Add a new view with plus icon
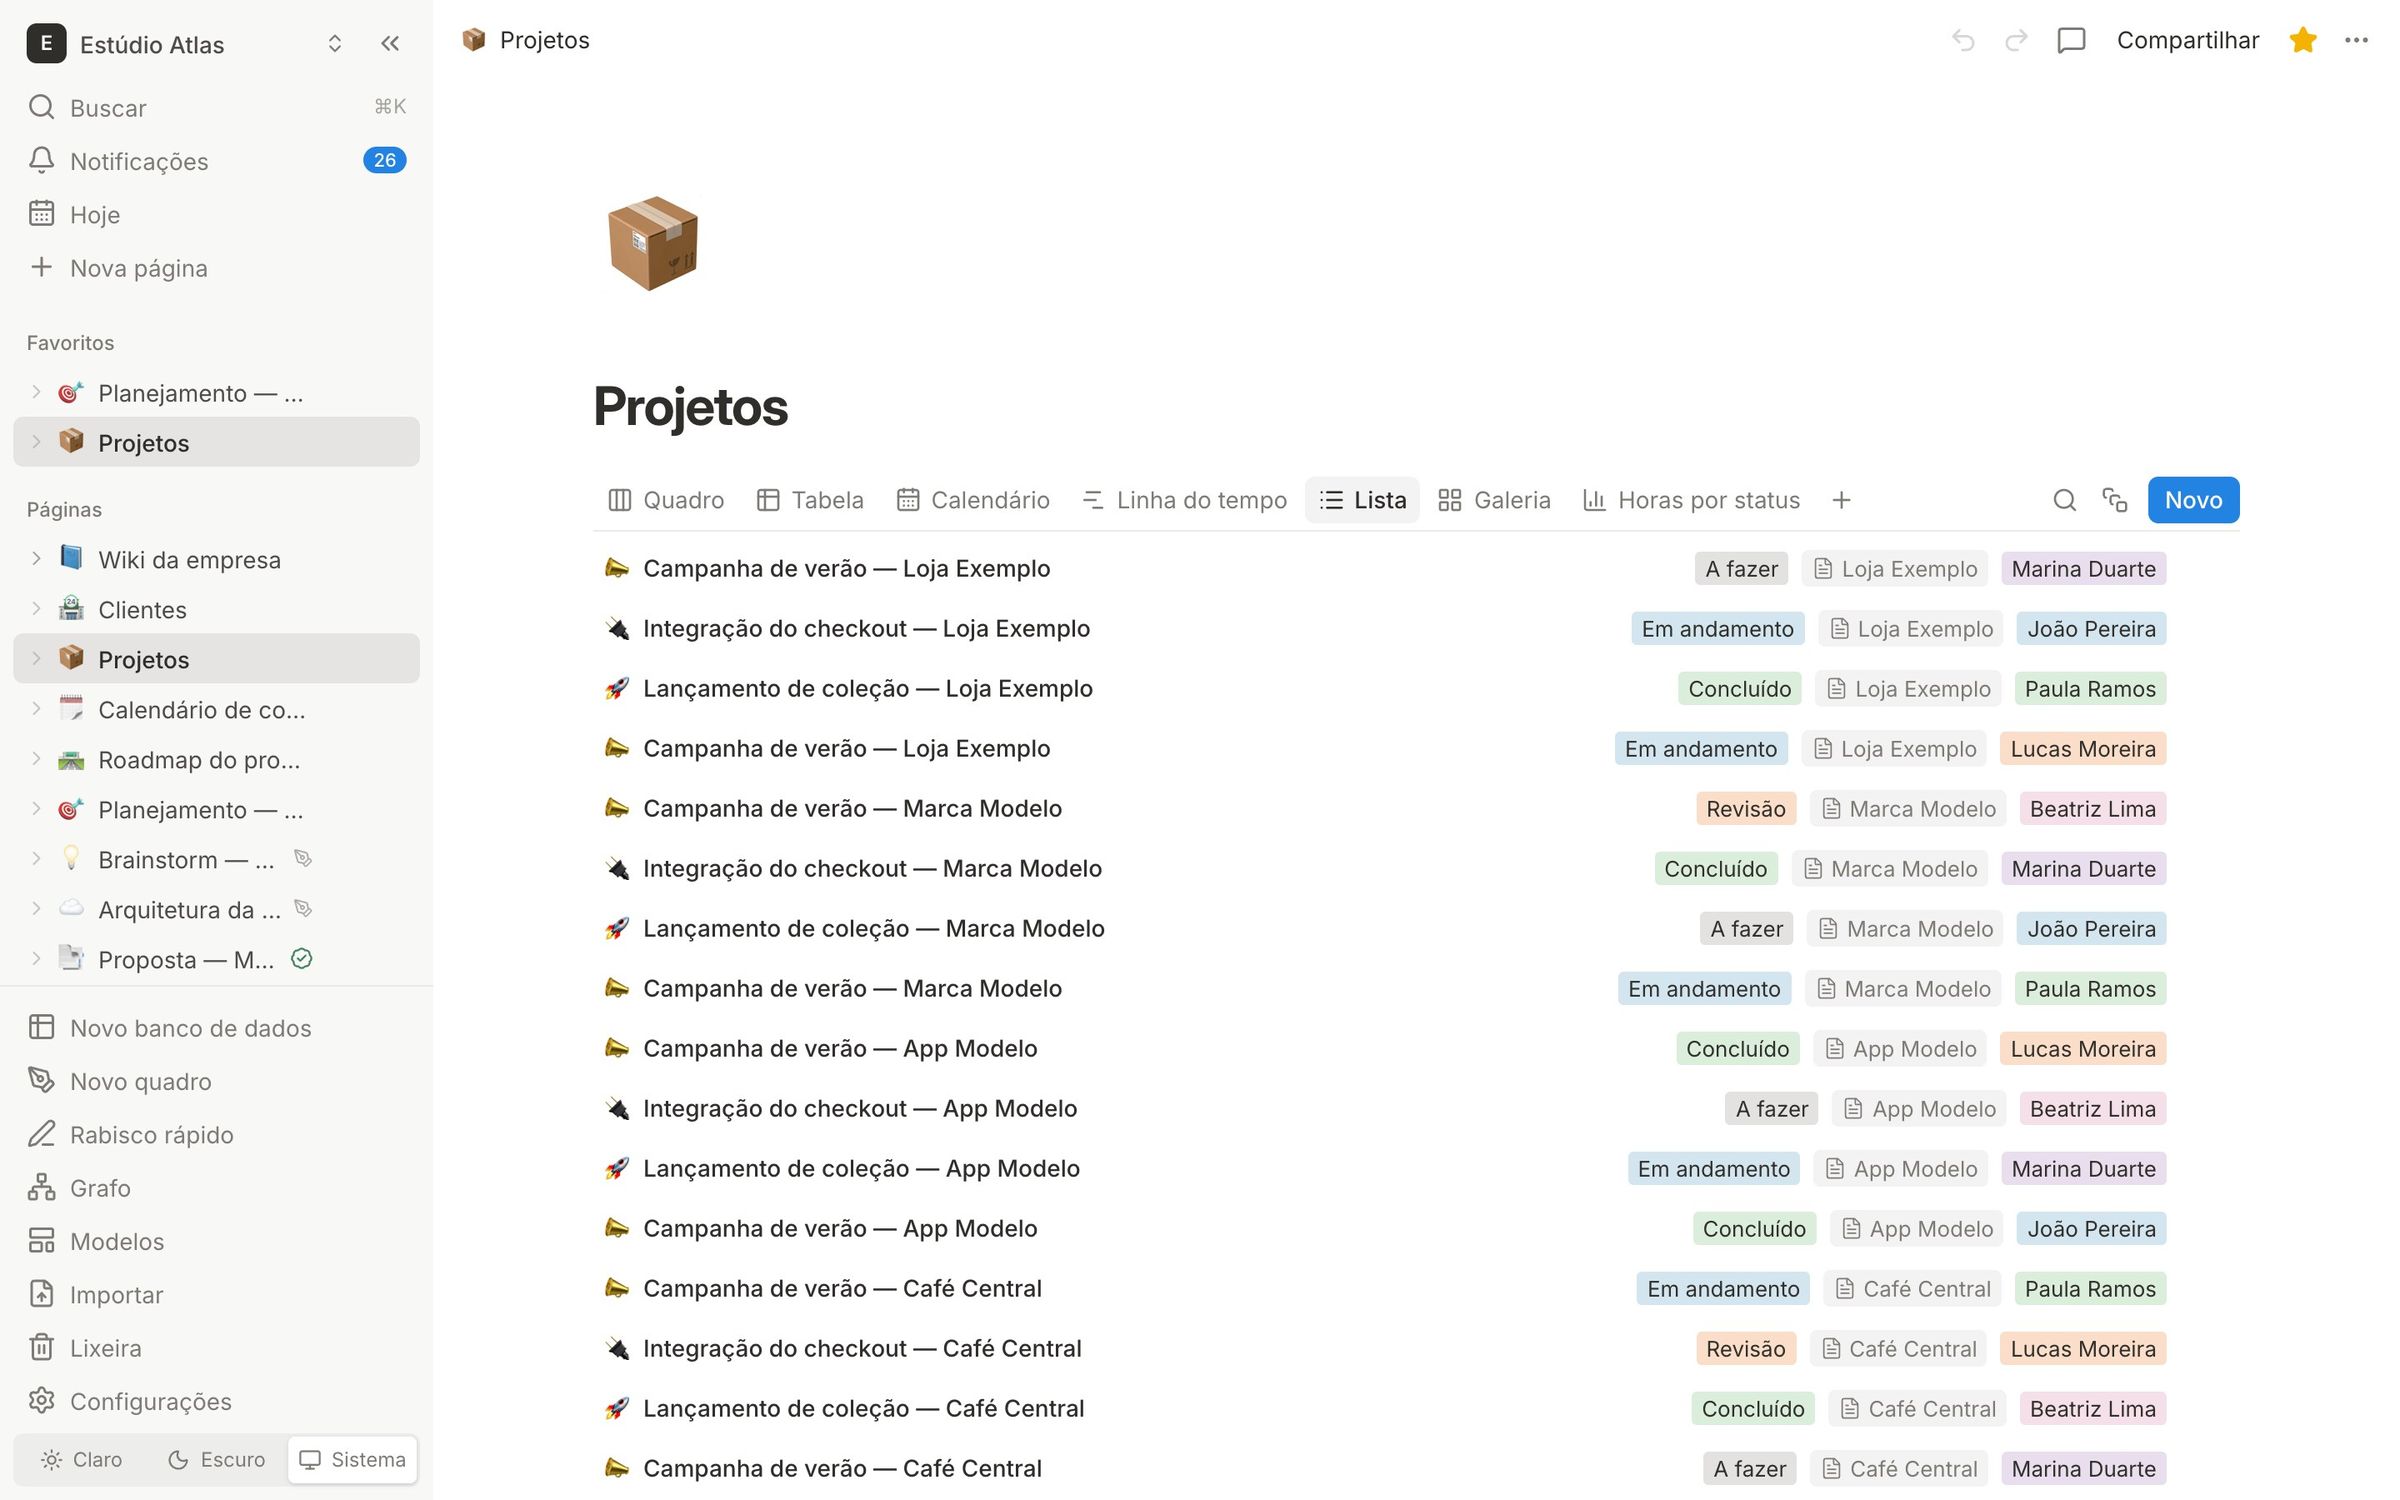Screen dimensions: 2400x1500 (1841, 500)
